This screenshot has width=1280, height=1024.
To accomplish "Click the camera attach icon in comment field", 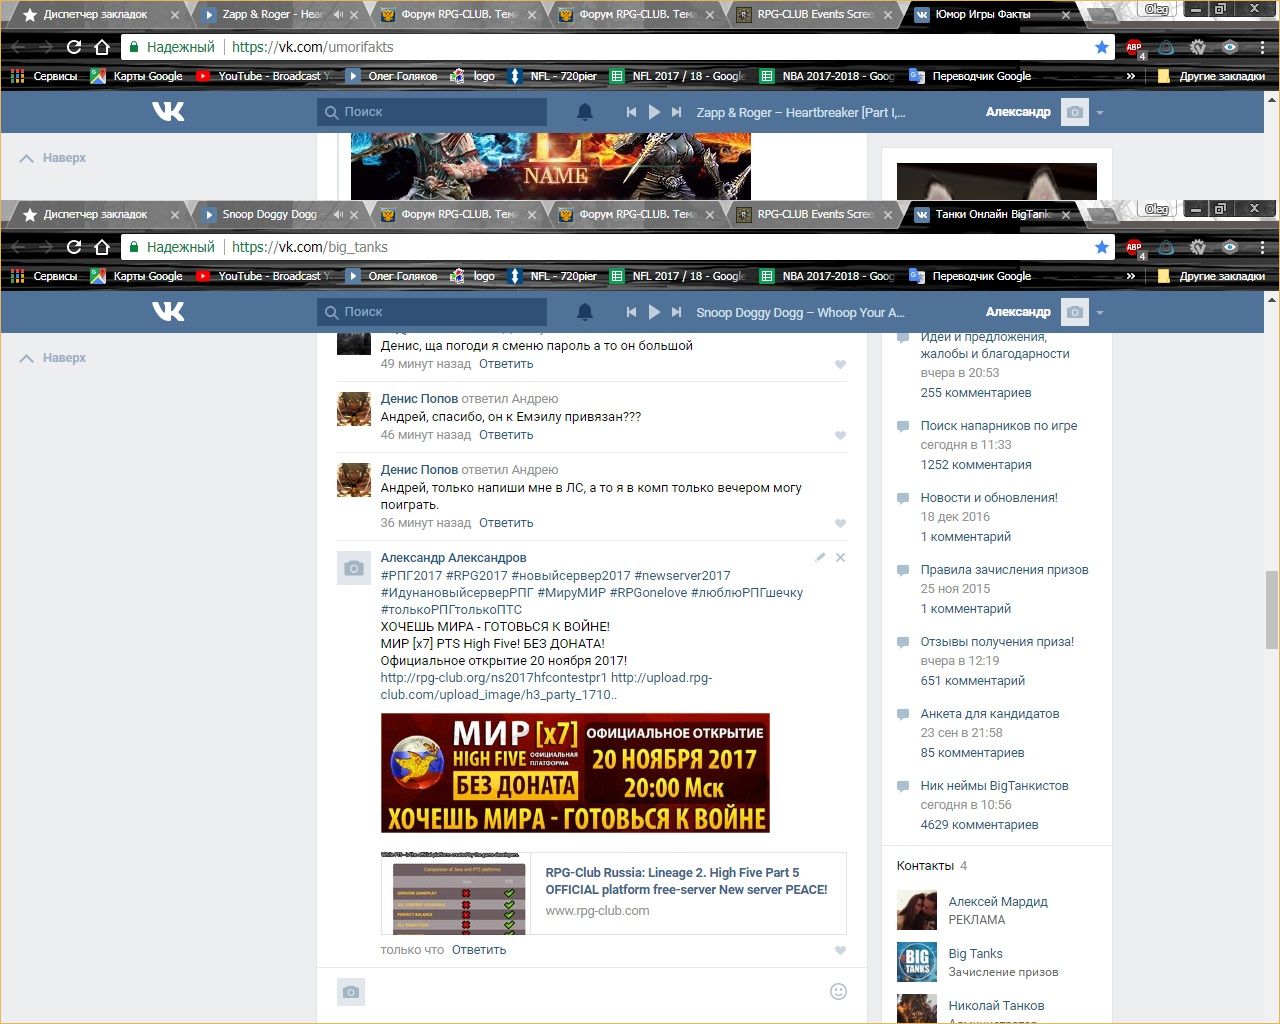I will click(x=351, y=991).
